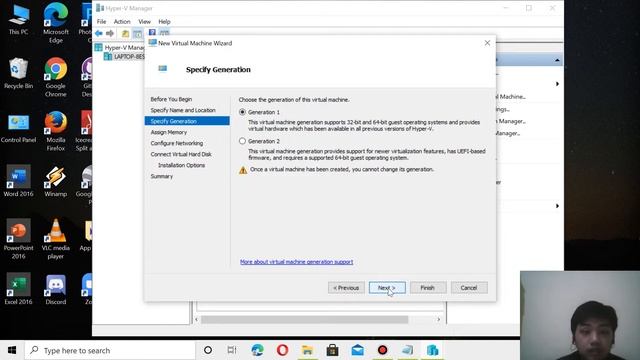Image resolution: width=640 pixels, height=360 pixels.
Task: Select the Generation 2 radio button
Action: click(242, 141)
